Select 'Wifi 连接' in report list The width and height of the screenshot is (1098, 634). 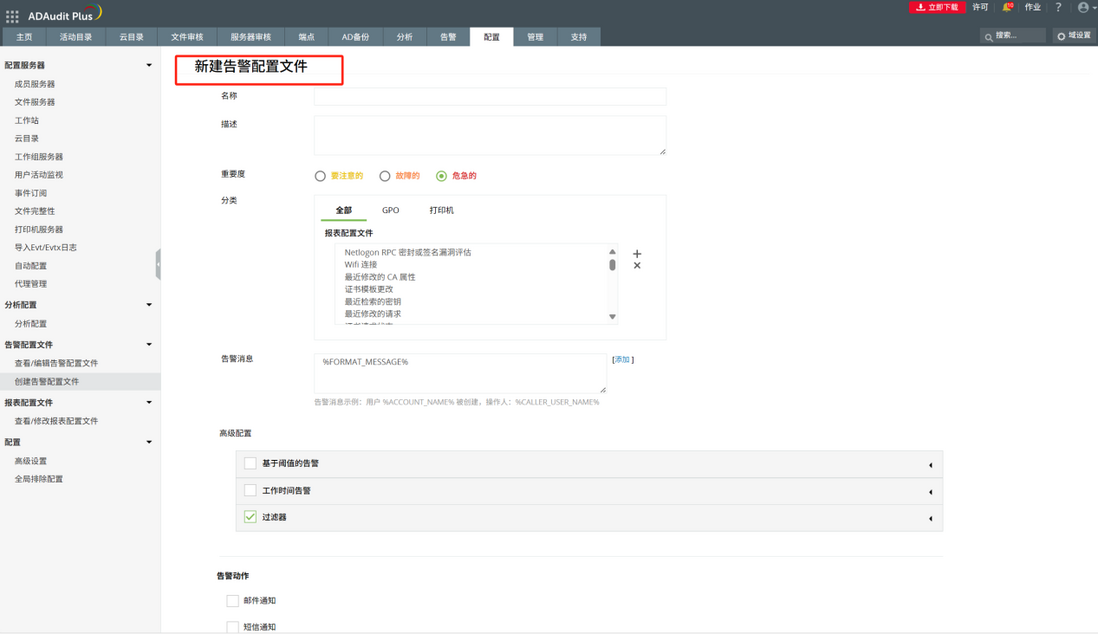[x=361, y=265]
